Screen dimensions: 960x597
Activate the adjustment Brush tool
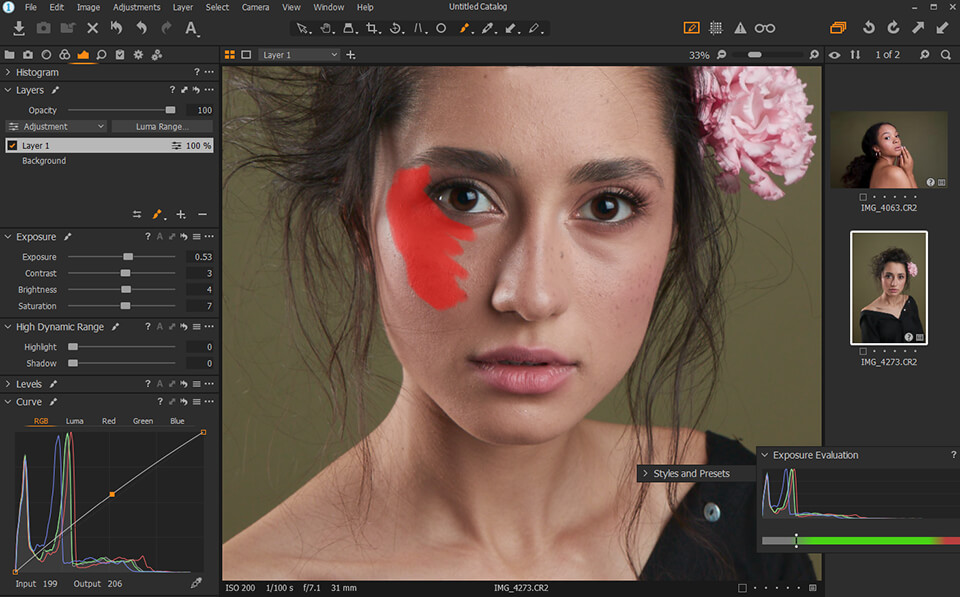pyautogui.click(x=465, y=28)
